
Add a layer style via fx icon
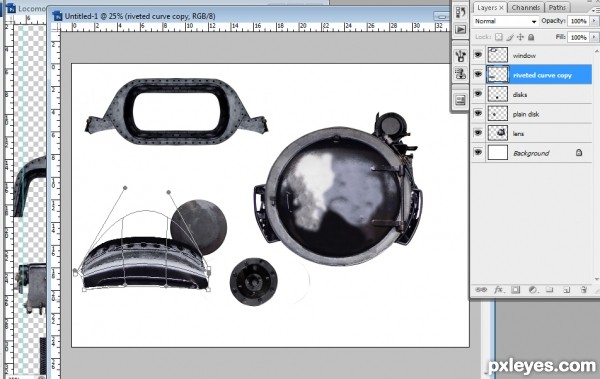pos(498,290)
